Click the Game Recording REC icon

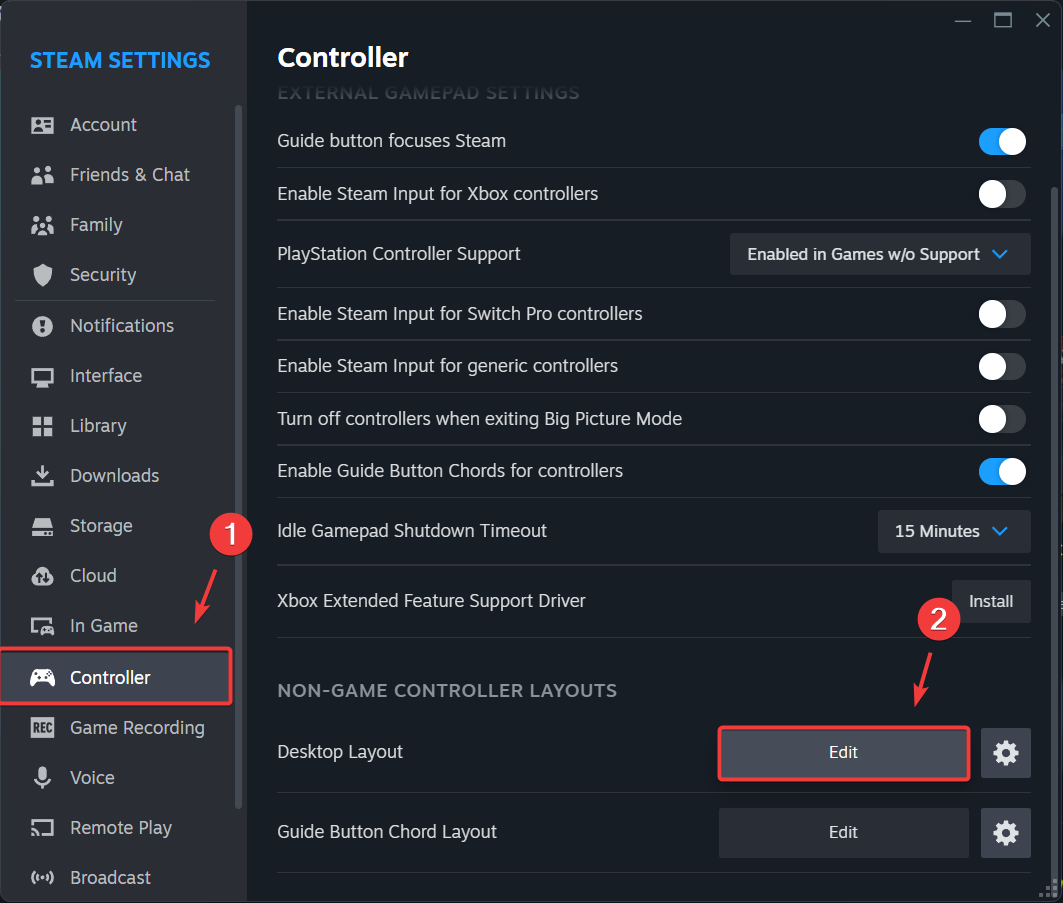tap(43, 728)
